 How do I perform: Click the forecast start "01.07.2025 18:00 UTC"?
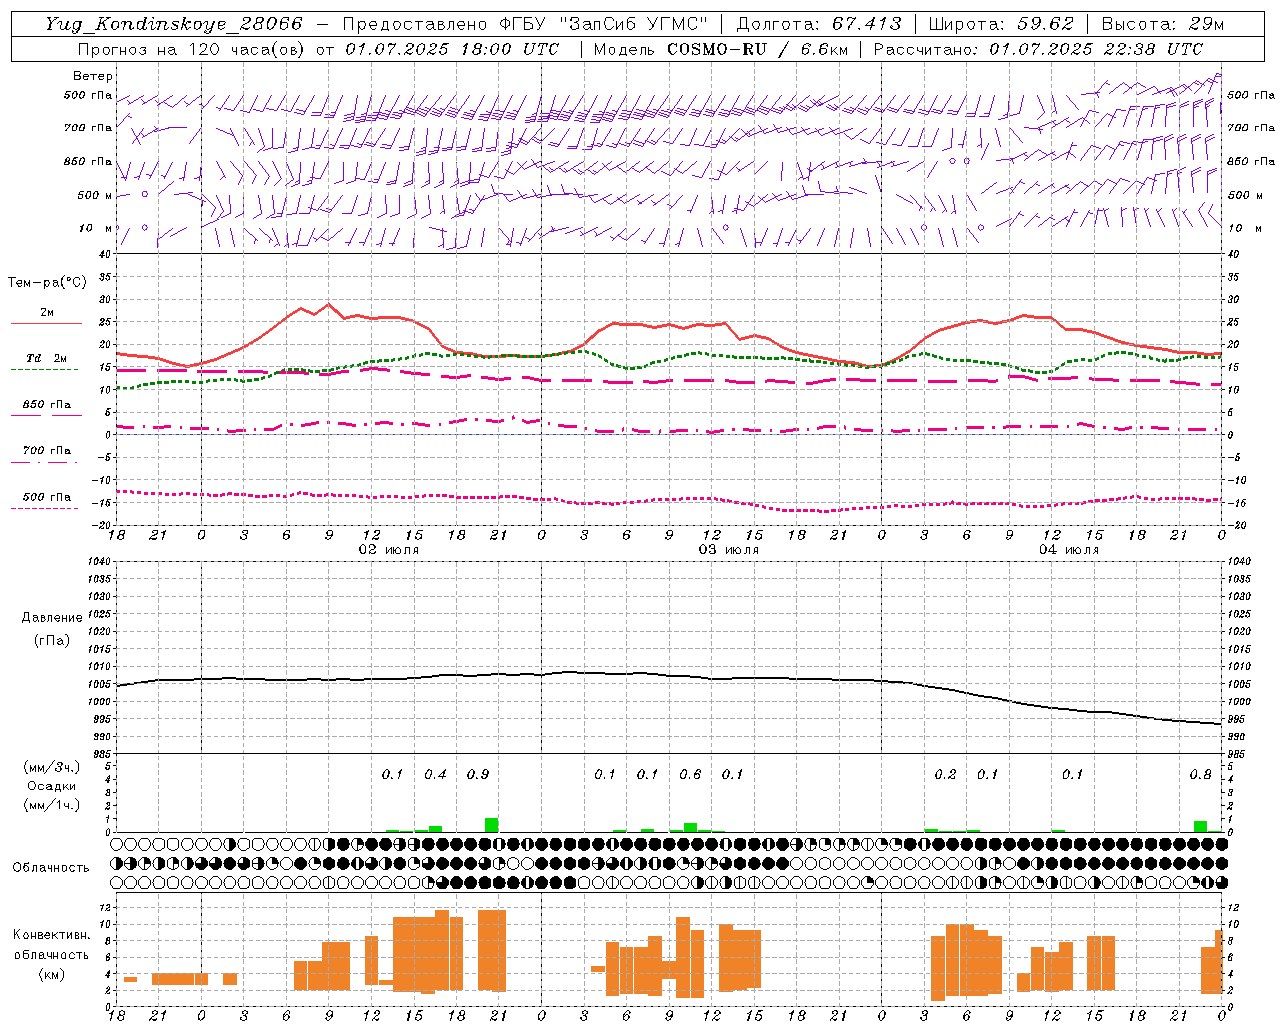coord(452,49)
